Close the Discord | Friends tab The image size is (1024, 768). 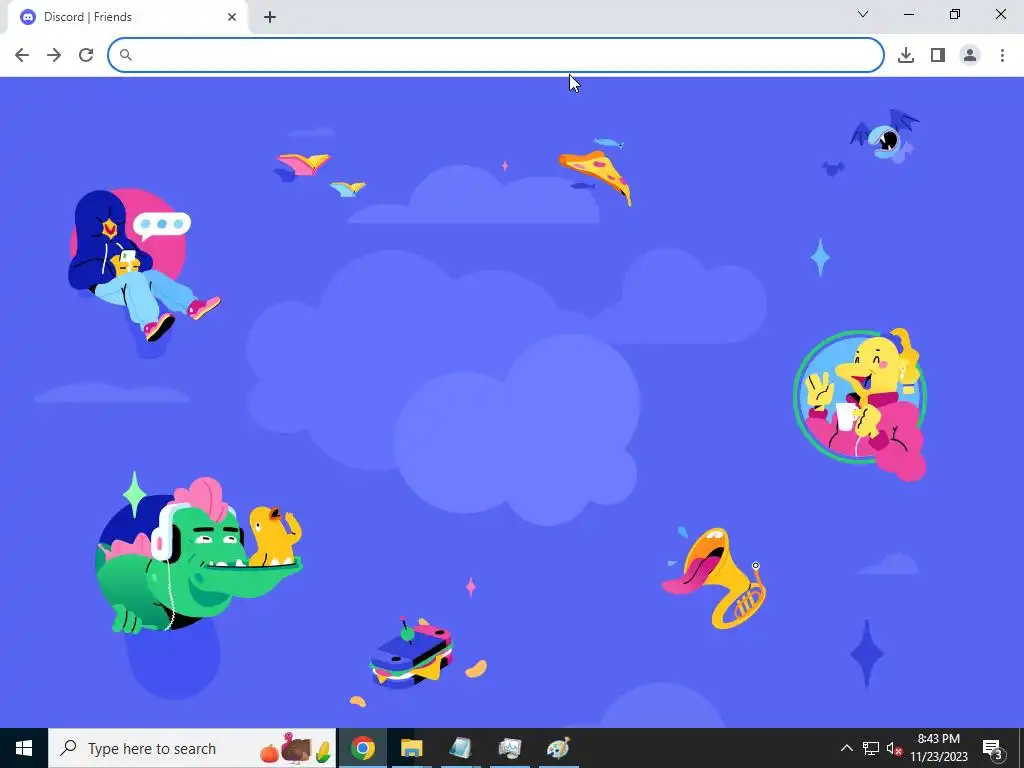click(x=232, y=17)
